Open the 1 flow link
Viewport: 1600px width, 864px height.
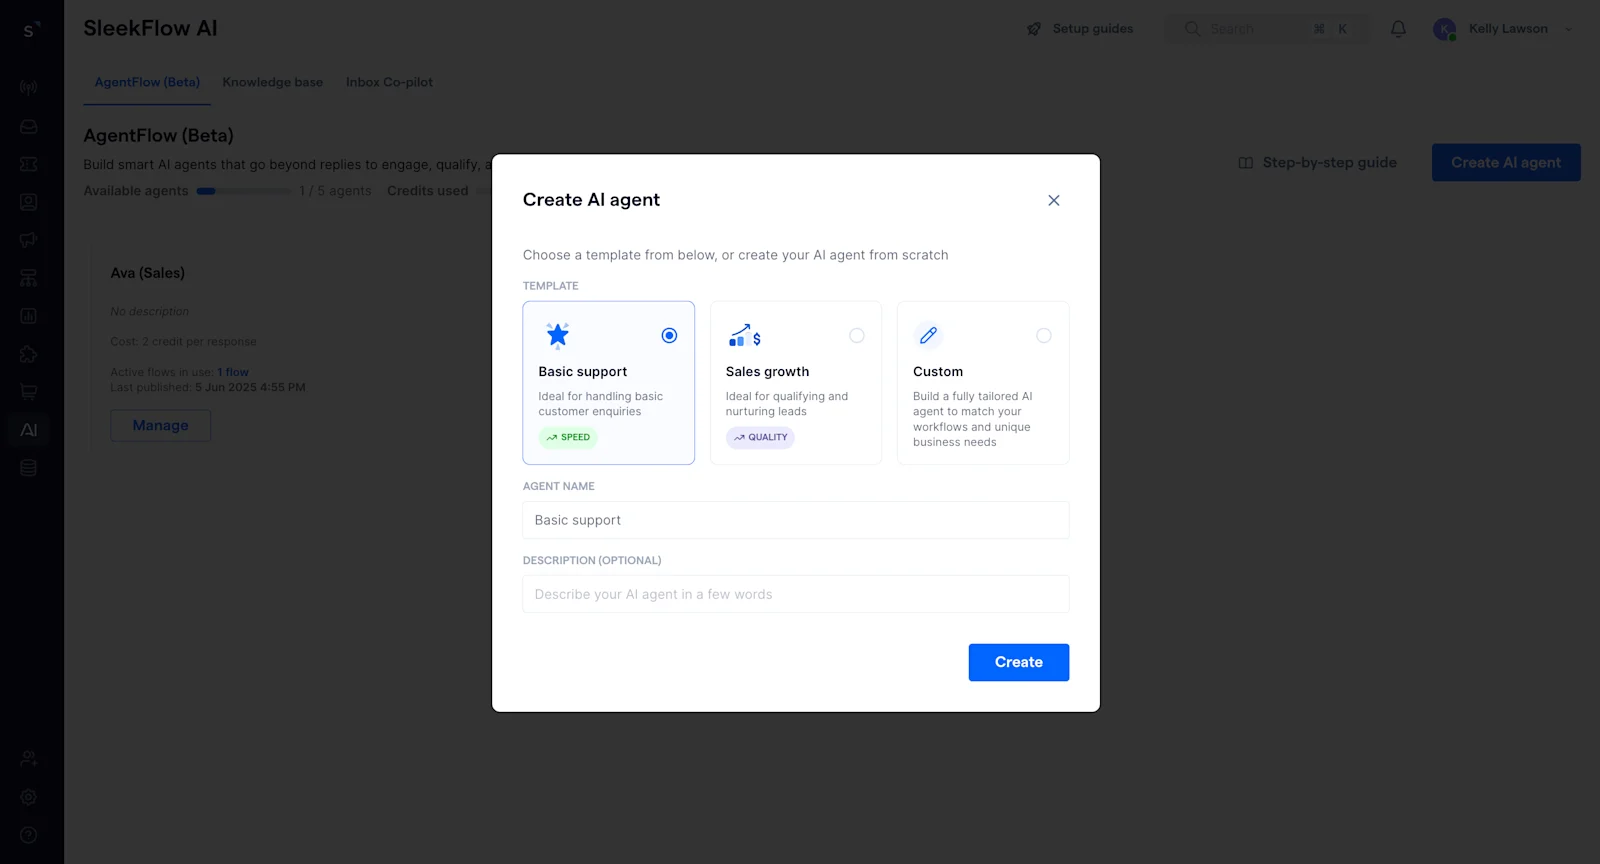pyautogui.click(x=233, y=372)
